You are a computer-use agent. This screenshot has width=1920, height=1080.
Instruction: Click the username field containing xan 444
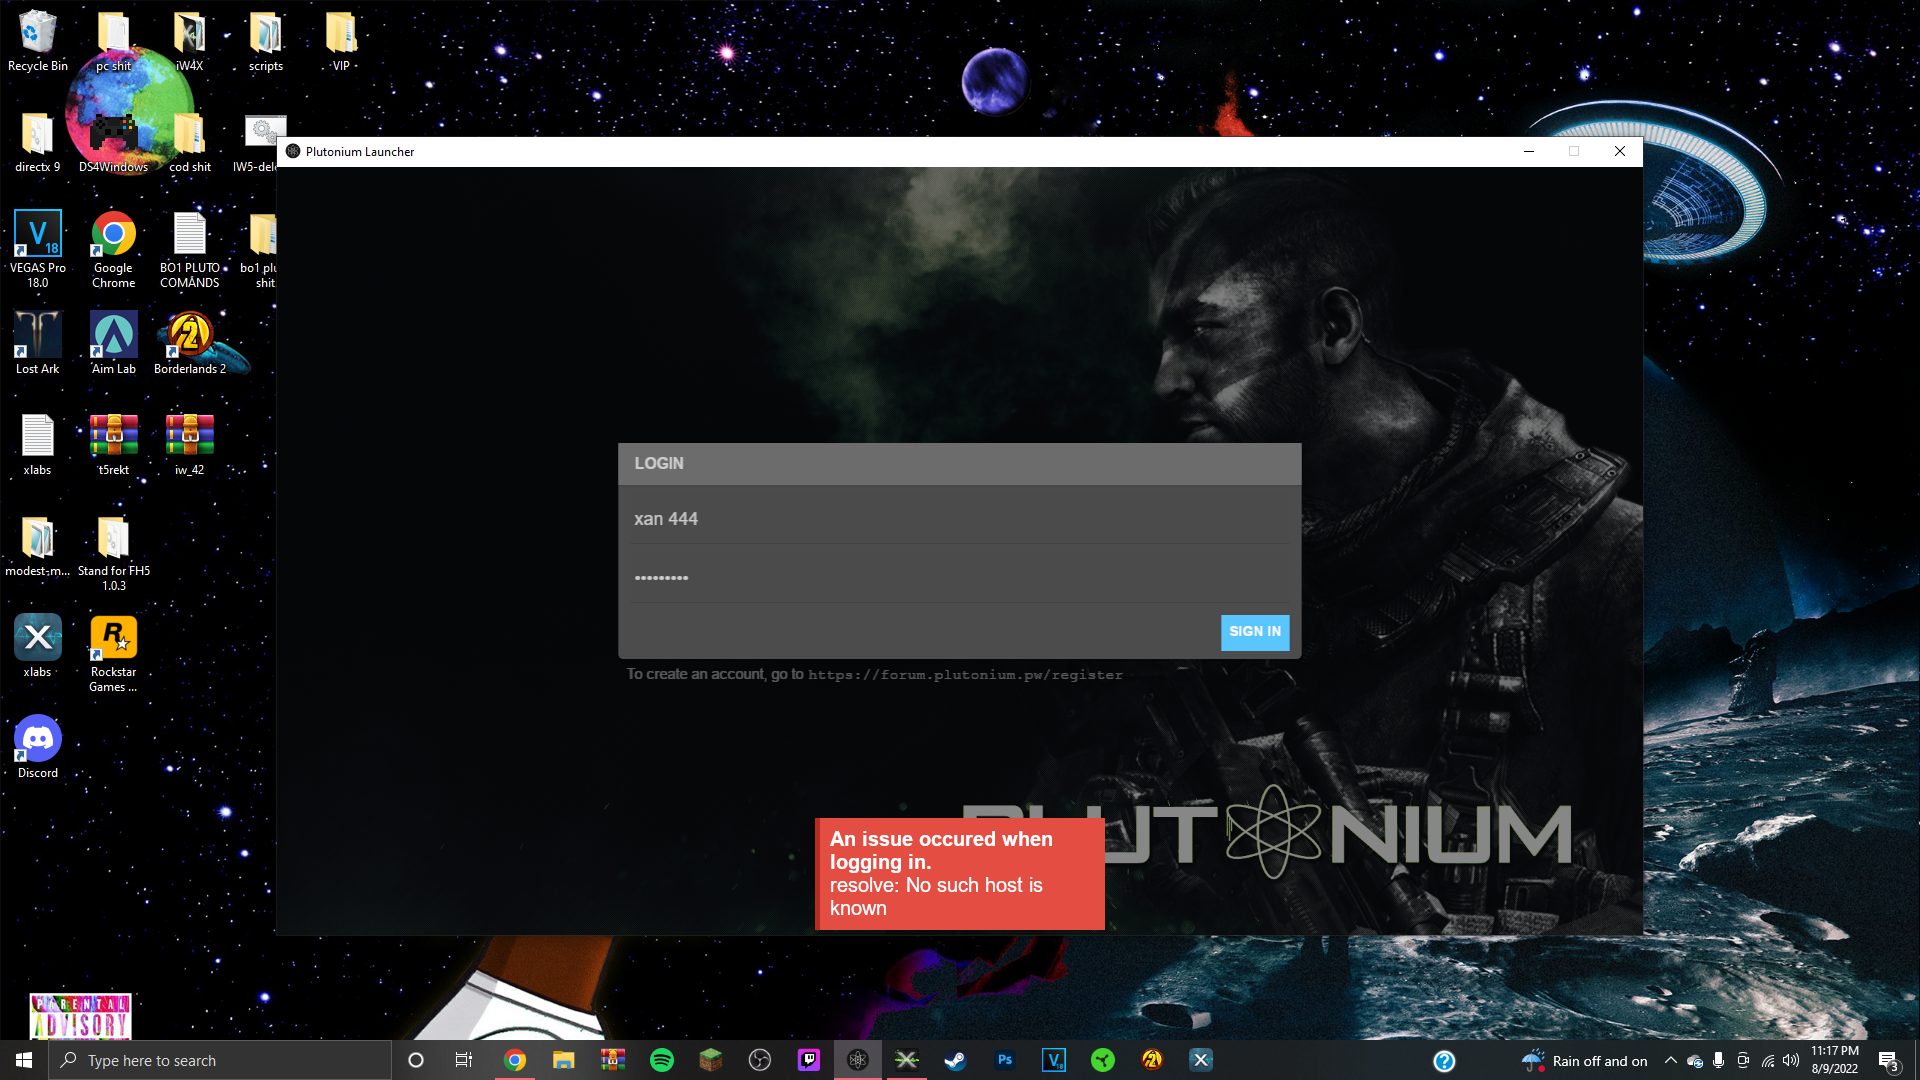click(x=959, y=519)
